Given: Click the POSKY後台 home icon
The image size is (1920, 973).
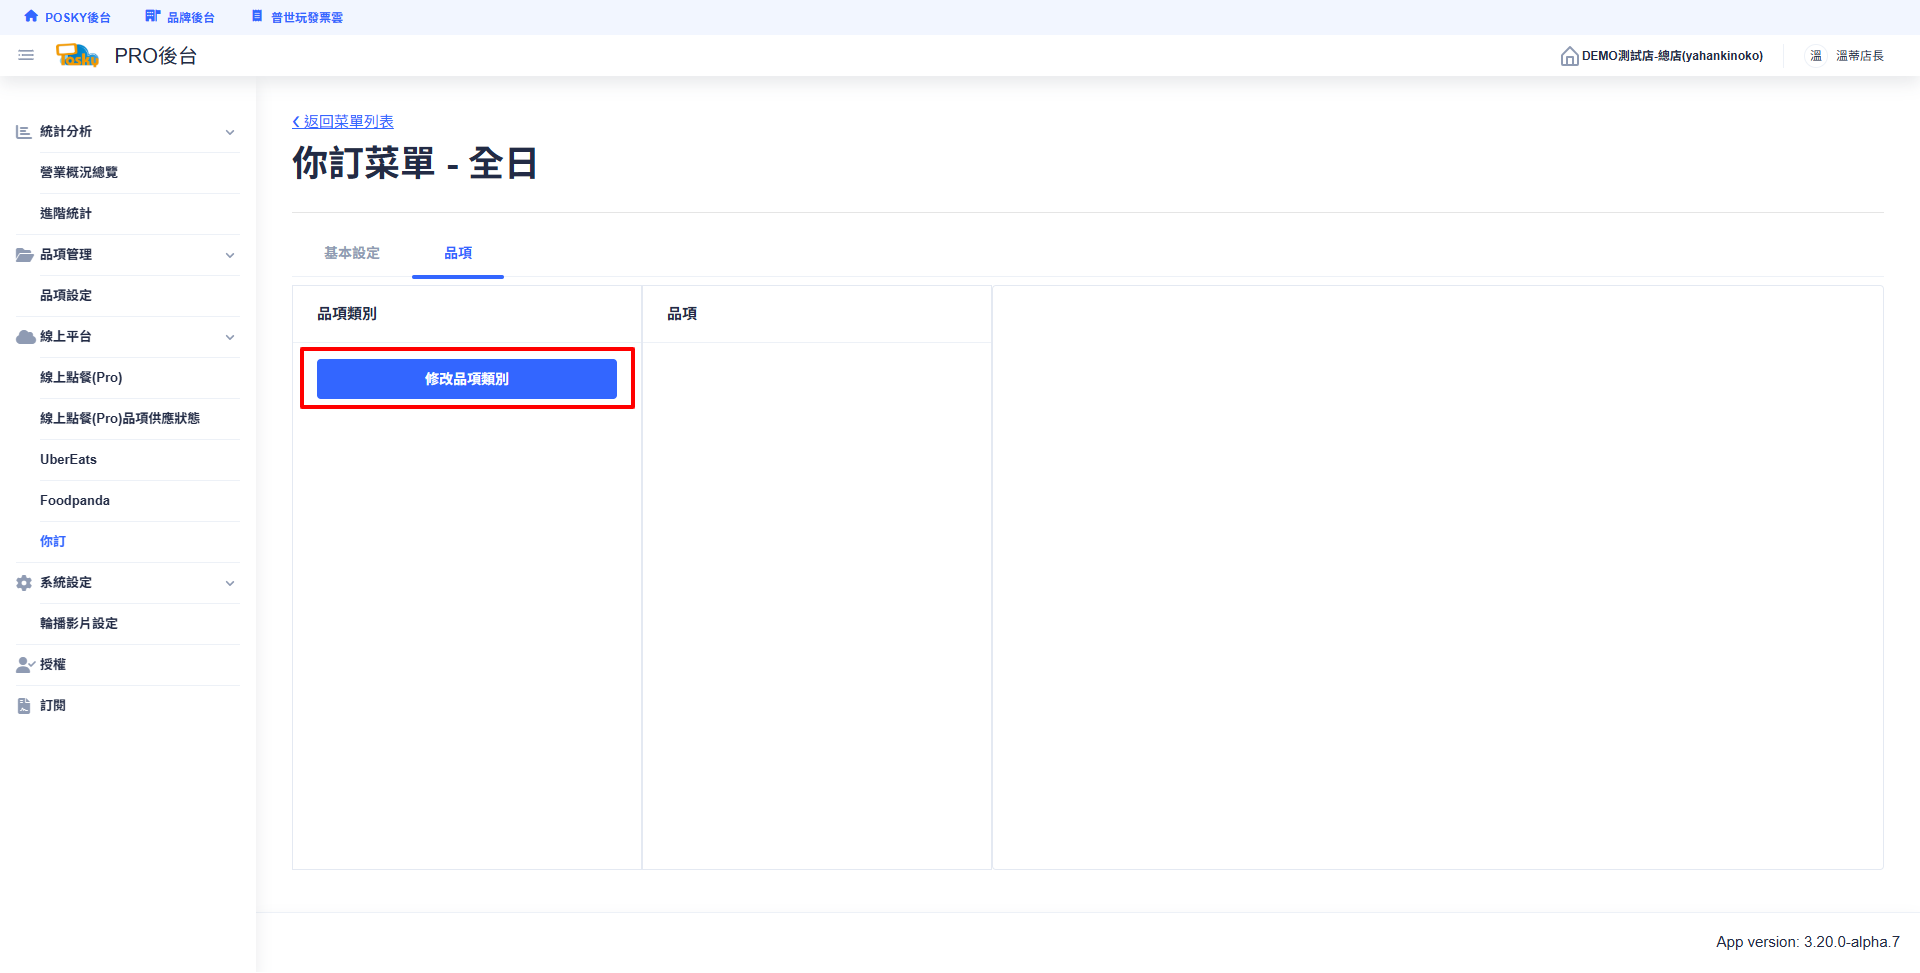Looking at the screenshot, I should tap(31, 17).
